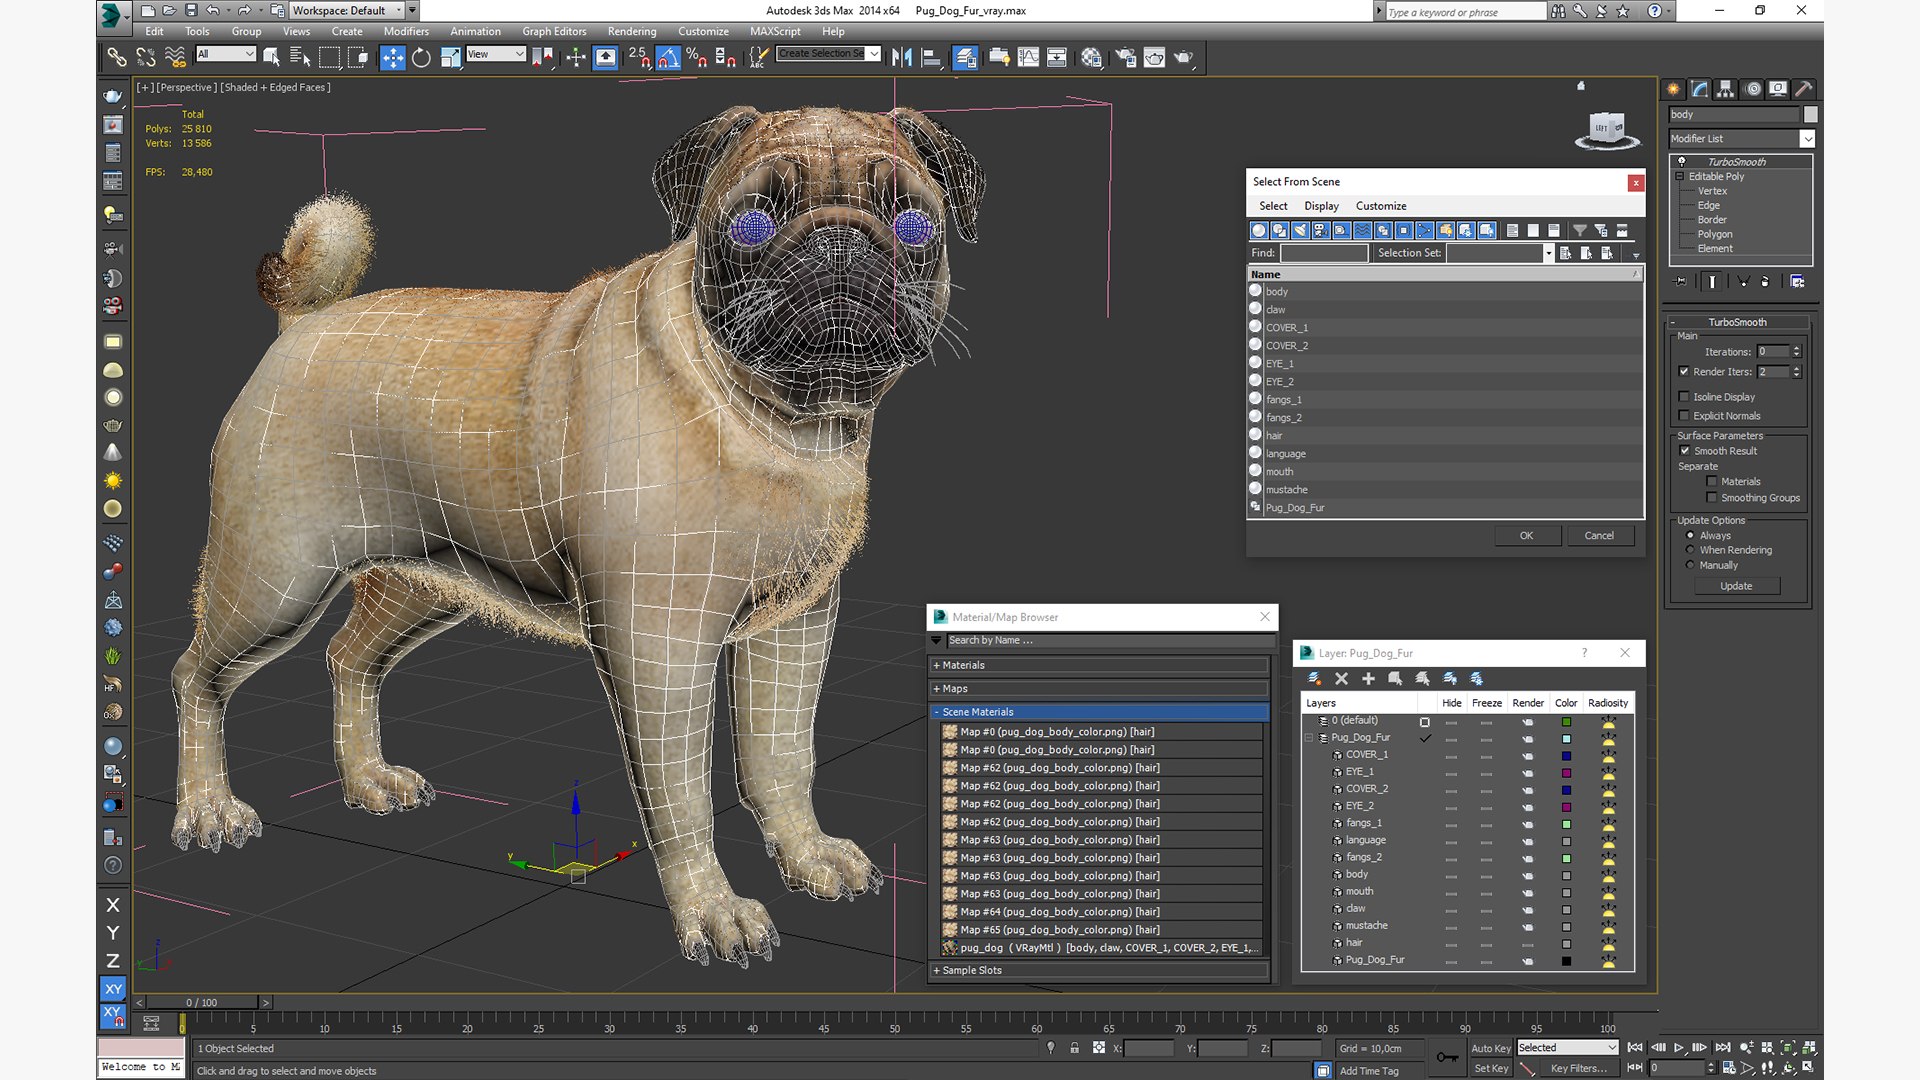
Task: Click Play Animation button
Action: pyautogui.click(x=1679, y=1047)
